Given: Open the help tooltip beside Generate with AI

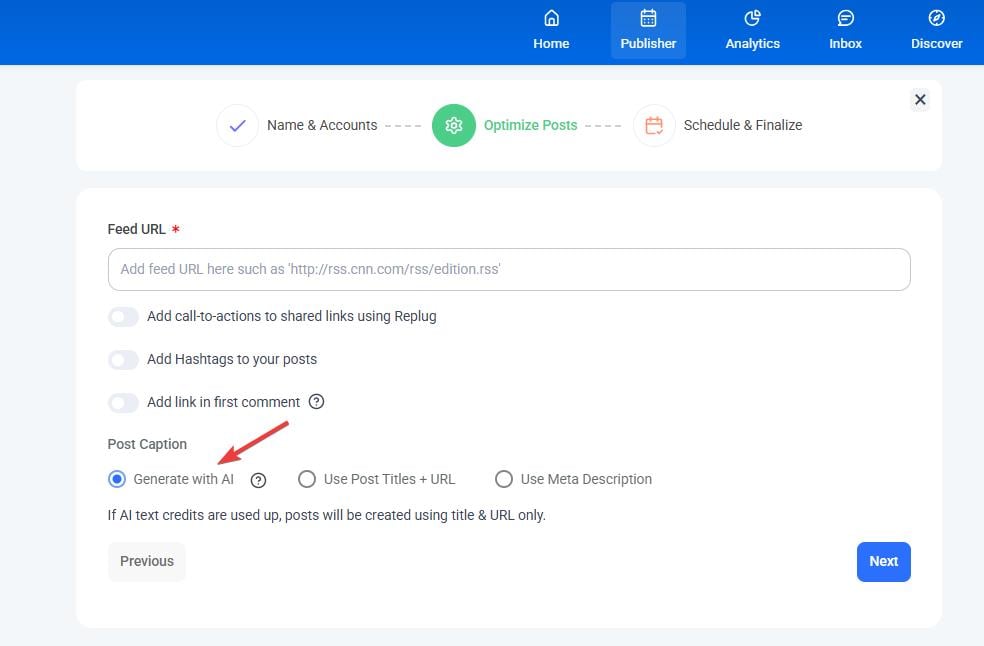Looking at the screenshot, I should click(x=258, y=480).
